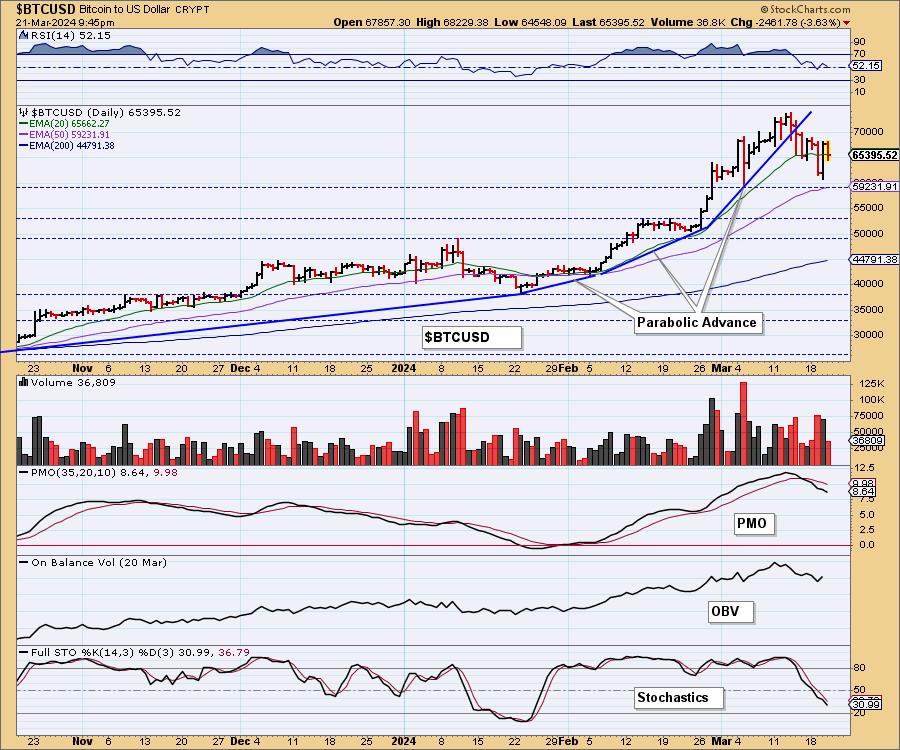Click the volume histogram legend icon

pos(24,382)
